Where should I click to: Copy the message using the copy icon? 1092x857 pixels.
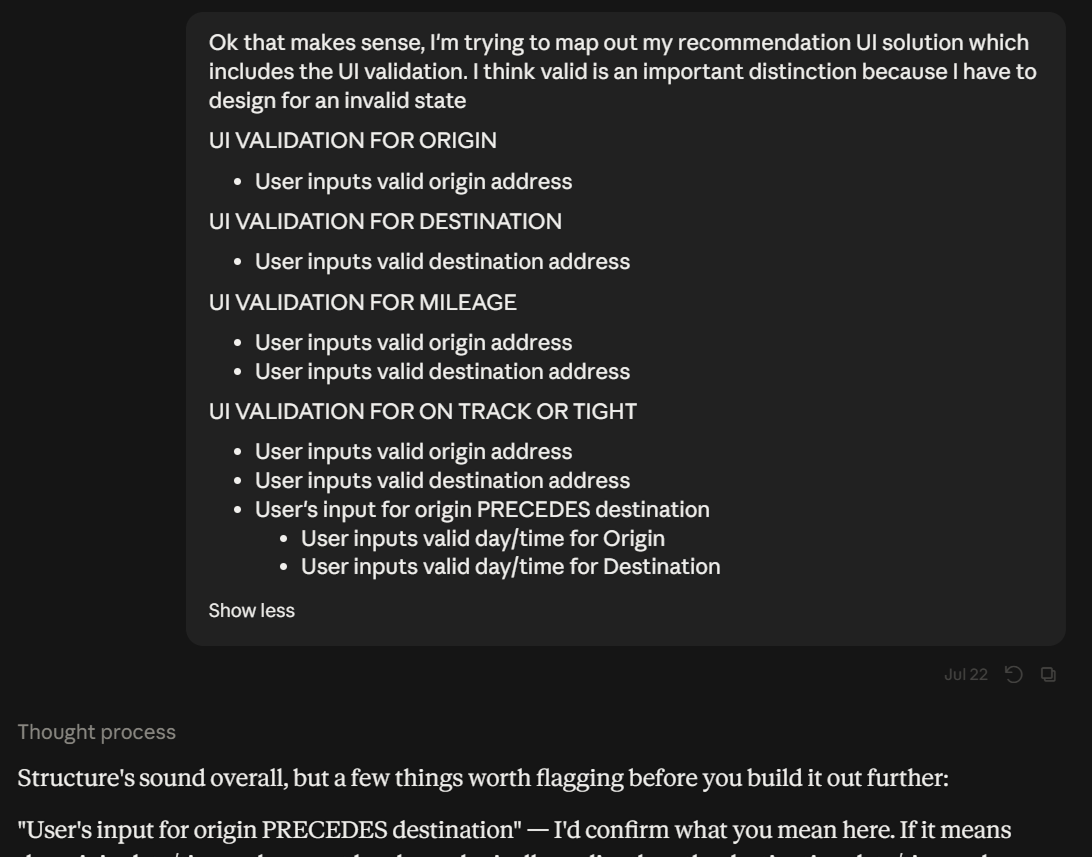point(1048,675)
